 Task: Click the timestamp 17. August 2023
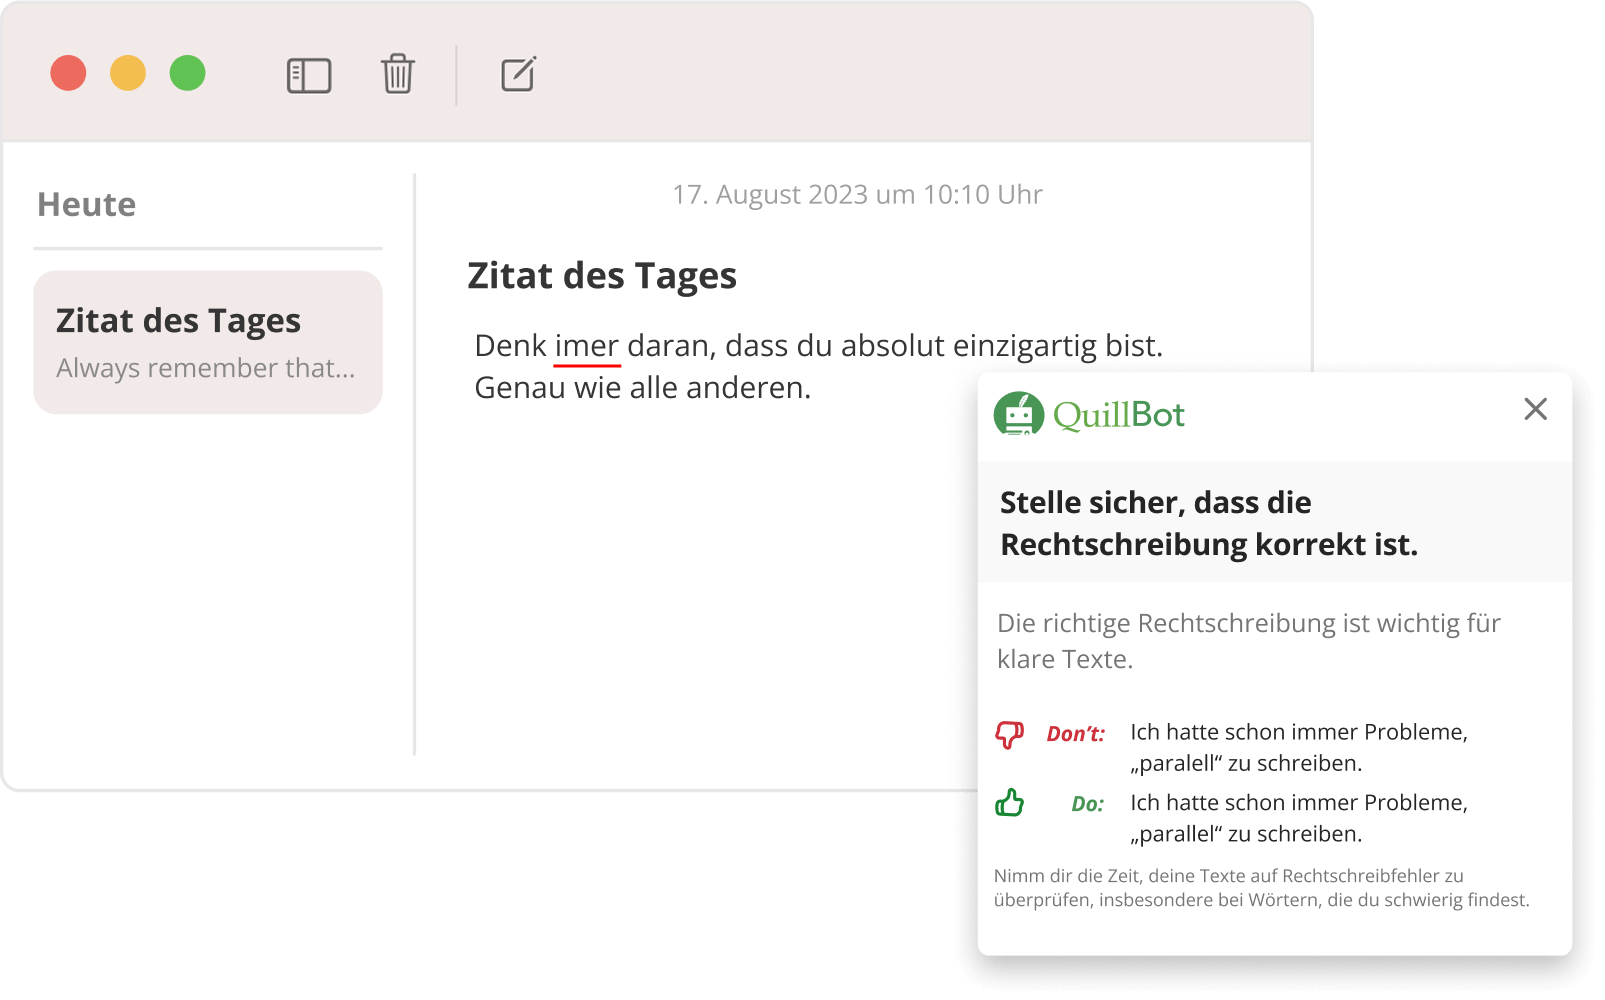point(856,194)
